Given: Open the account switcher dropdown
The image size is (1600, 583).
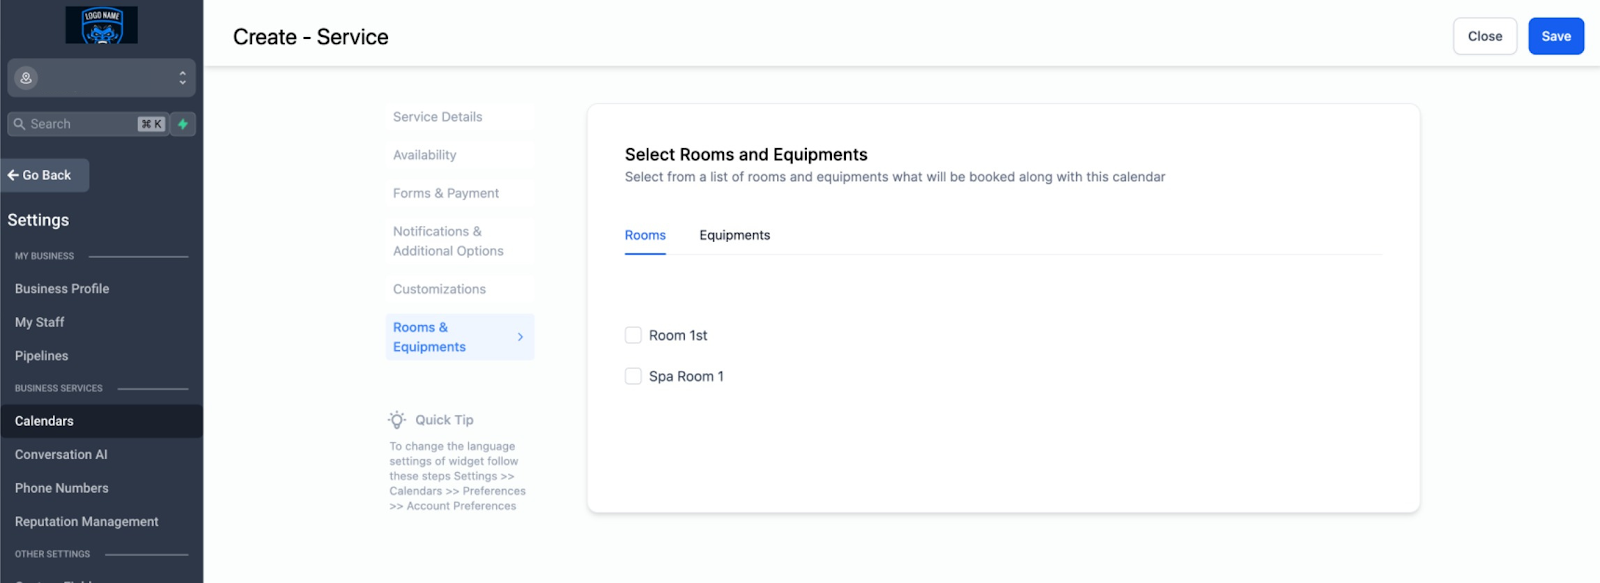Looking at the screenshot, I should [101, 77].
